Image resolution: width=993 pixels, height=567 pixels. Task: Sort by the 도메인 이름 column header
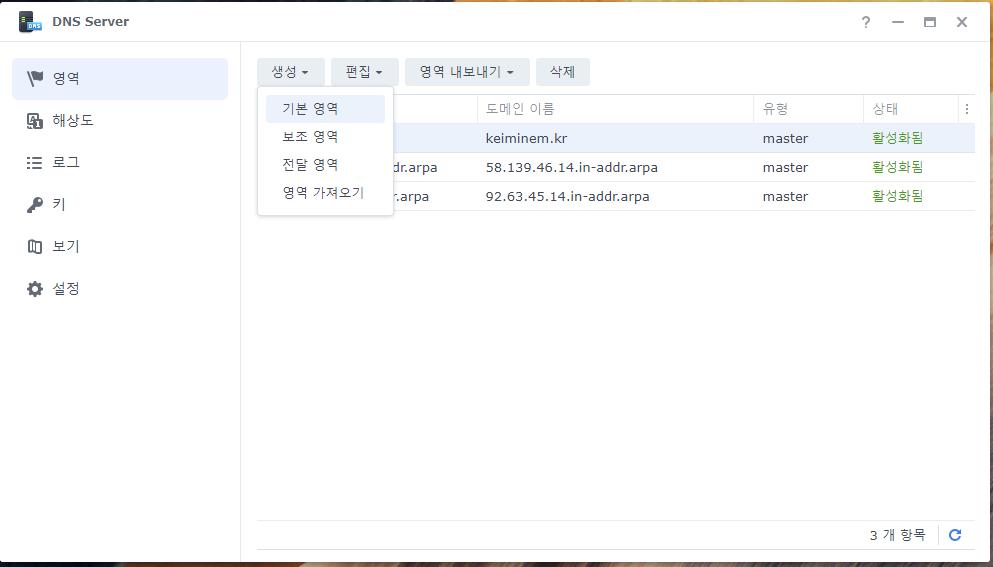click(x=520, y=109)
